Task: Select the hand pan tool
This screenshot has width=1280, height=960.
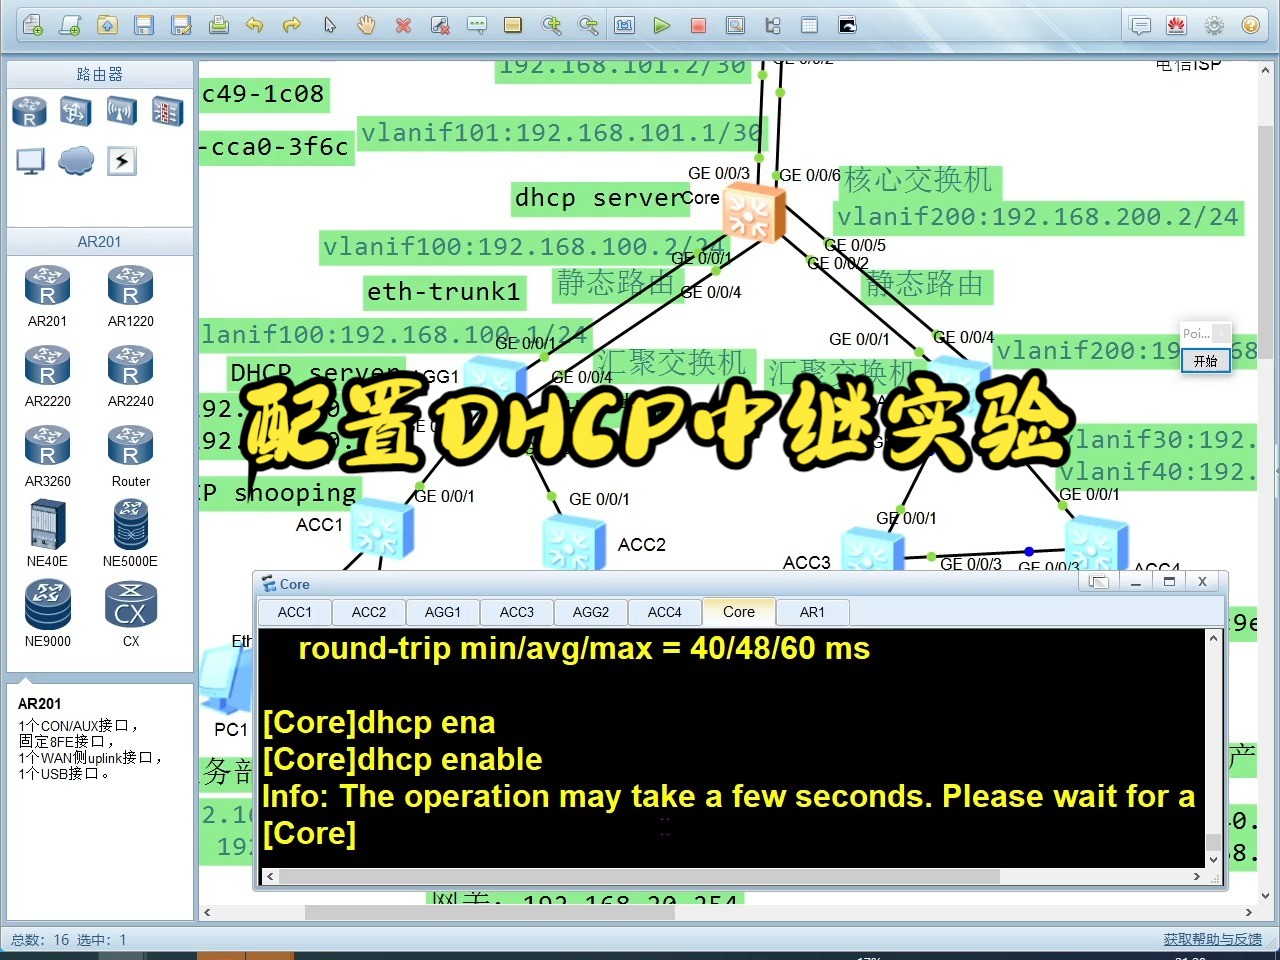Action: (x=367, y=25)
